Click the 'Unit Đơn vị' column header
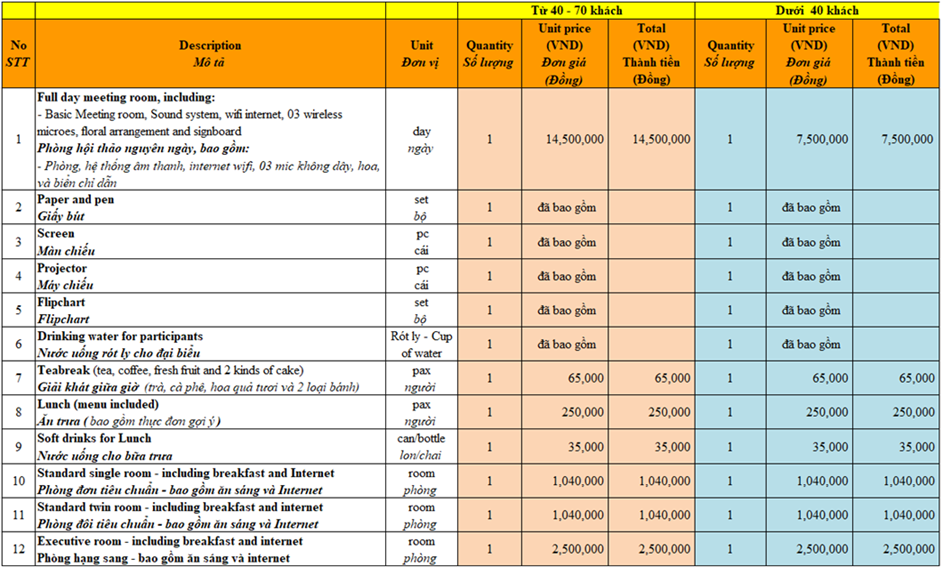 pyautogui.click(x=421, y=54)
